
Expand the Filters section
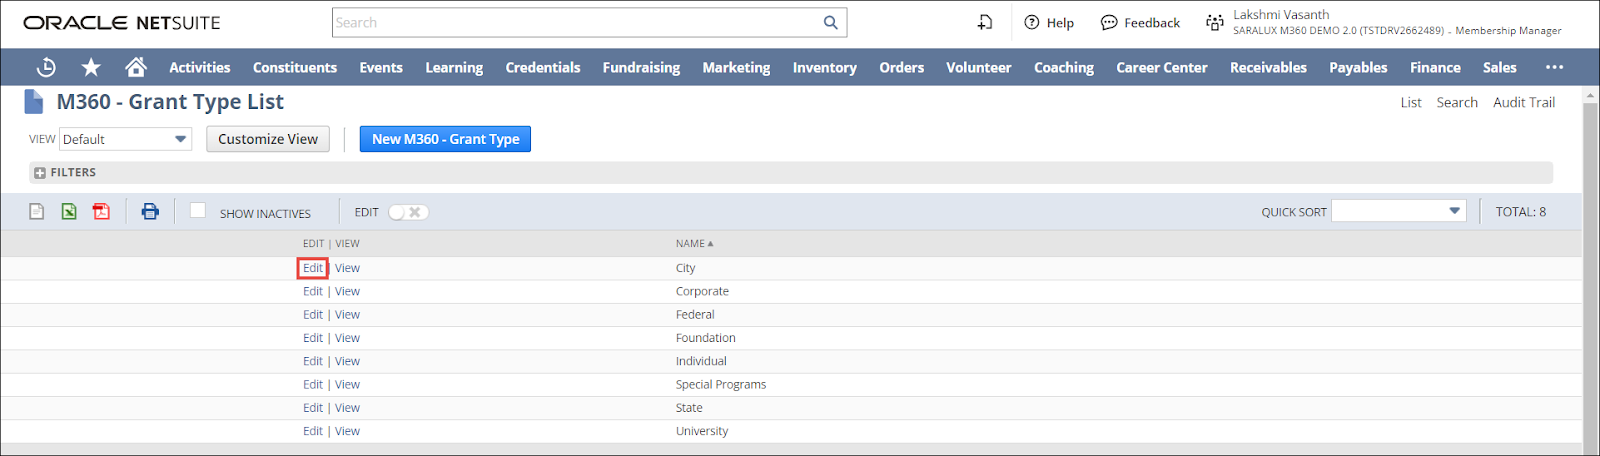(x=40, y=173)
